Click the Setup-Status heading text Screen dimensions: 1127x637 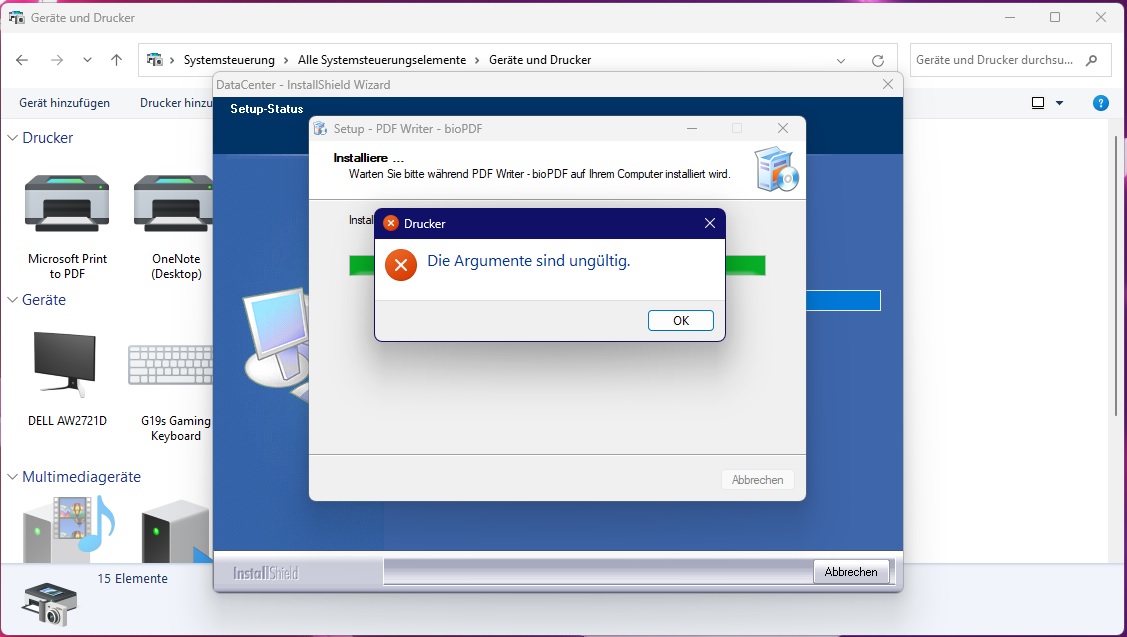pos(267,109)
